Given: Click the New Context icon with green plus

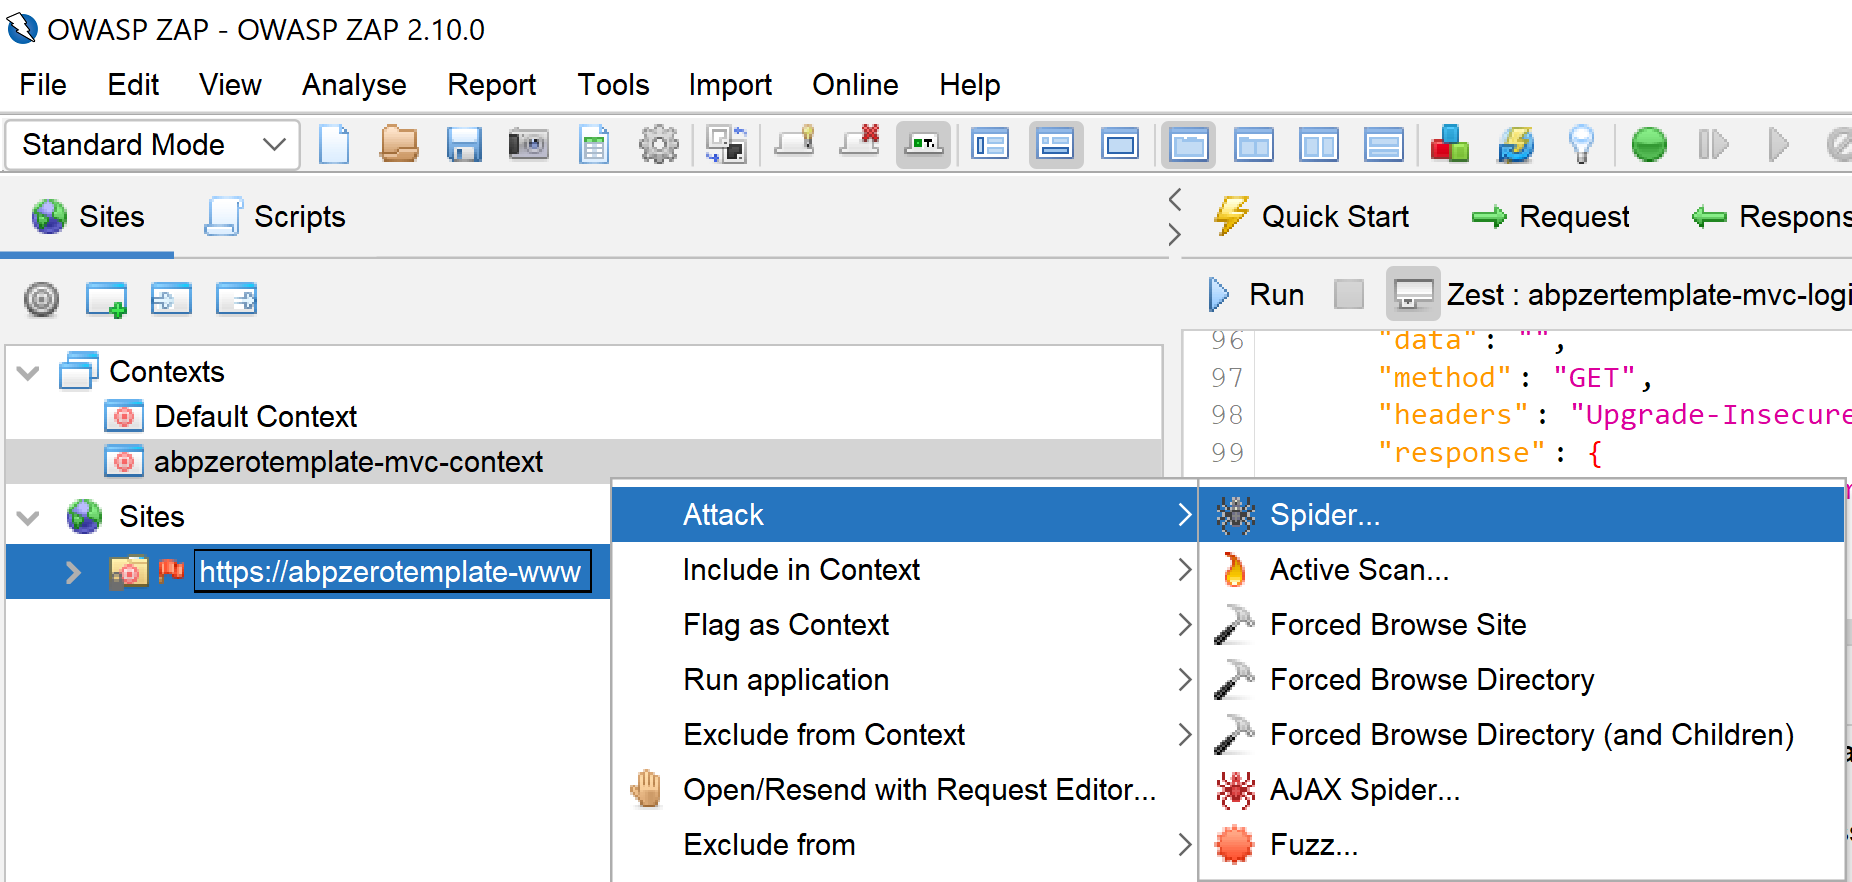Looking at the screenshot, I should pos(106,299).
